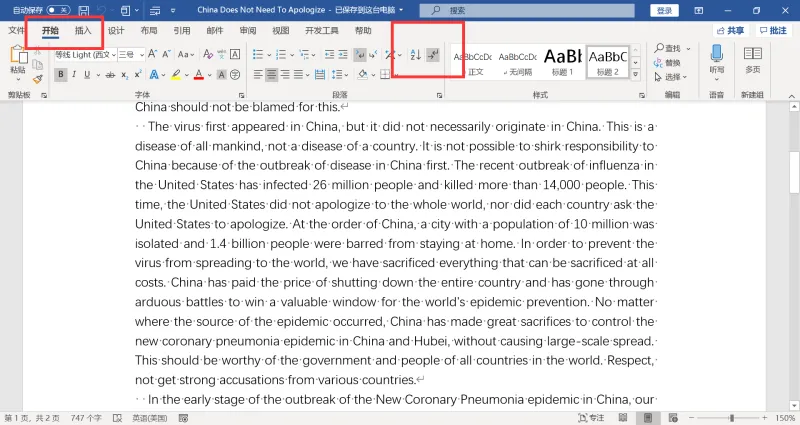Switch to Read Mode view icon
Image resolution: width=800 pixels, height=425 pixels.
click(623, 418)
